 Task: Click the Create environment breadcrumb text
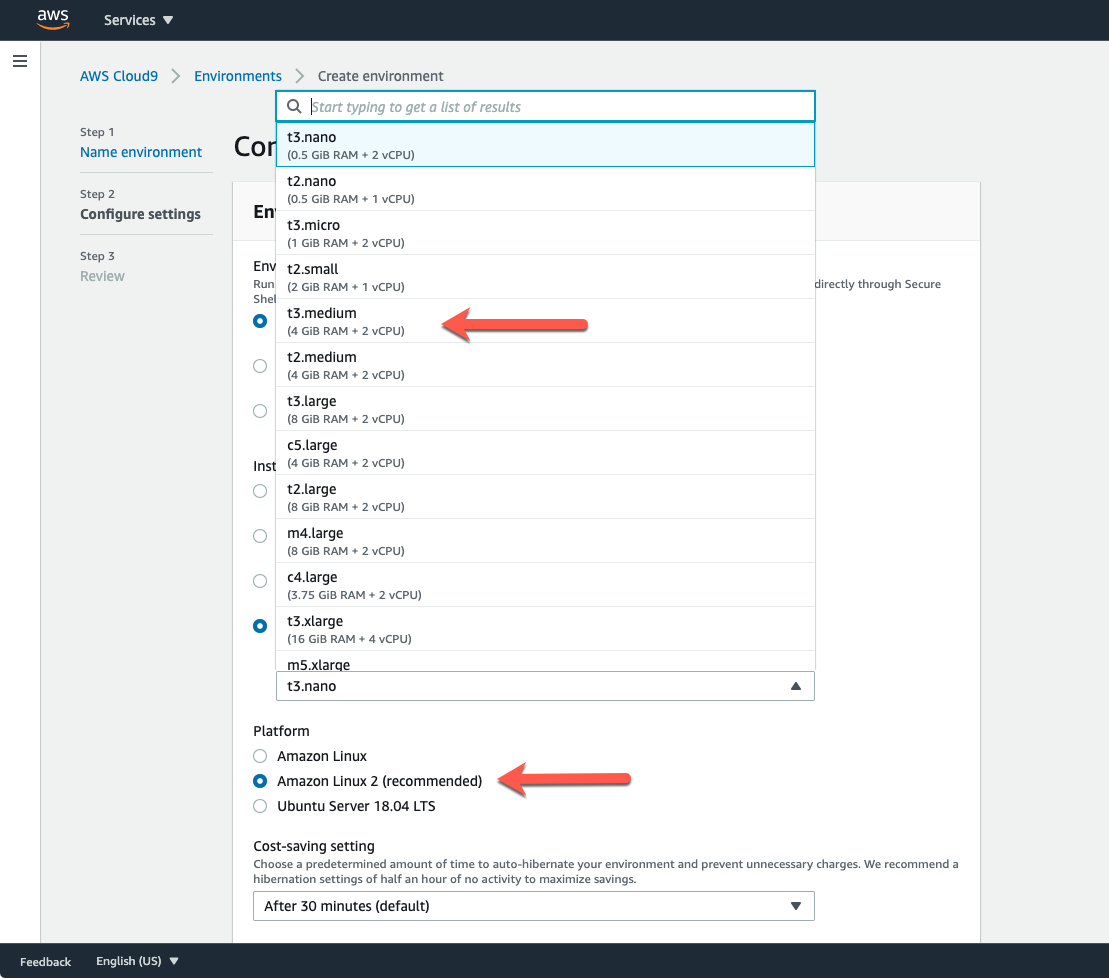(x=381, y=76)
